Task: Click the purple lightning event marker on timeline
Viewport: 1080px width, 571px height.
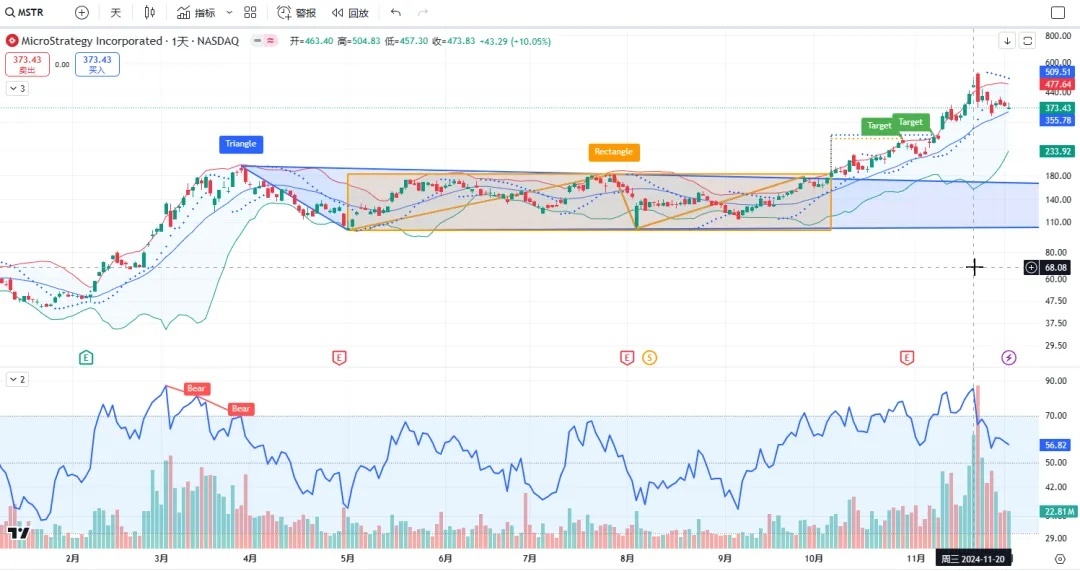Action: [1009, 357]
